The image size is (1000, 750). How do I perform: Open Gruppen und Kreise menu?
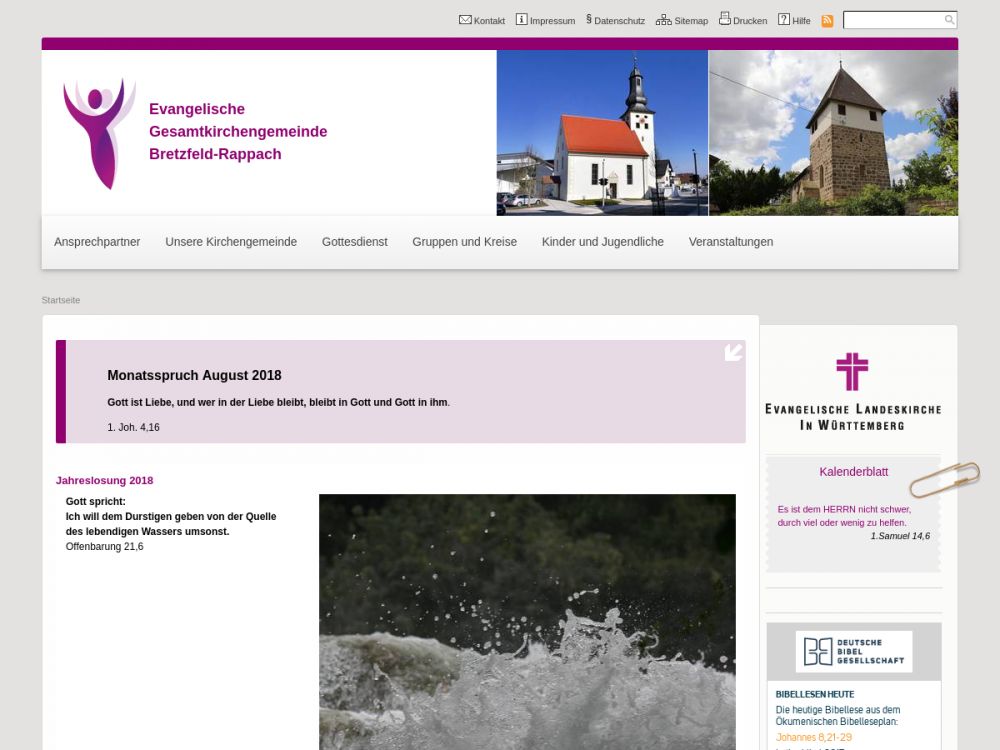(464, 242)
